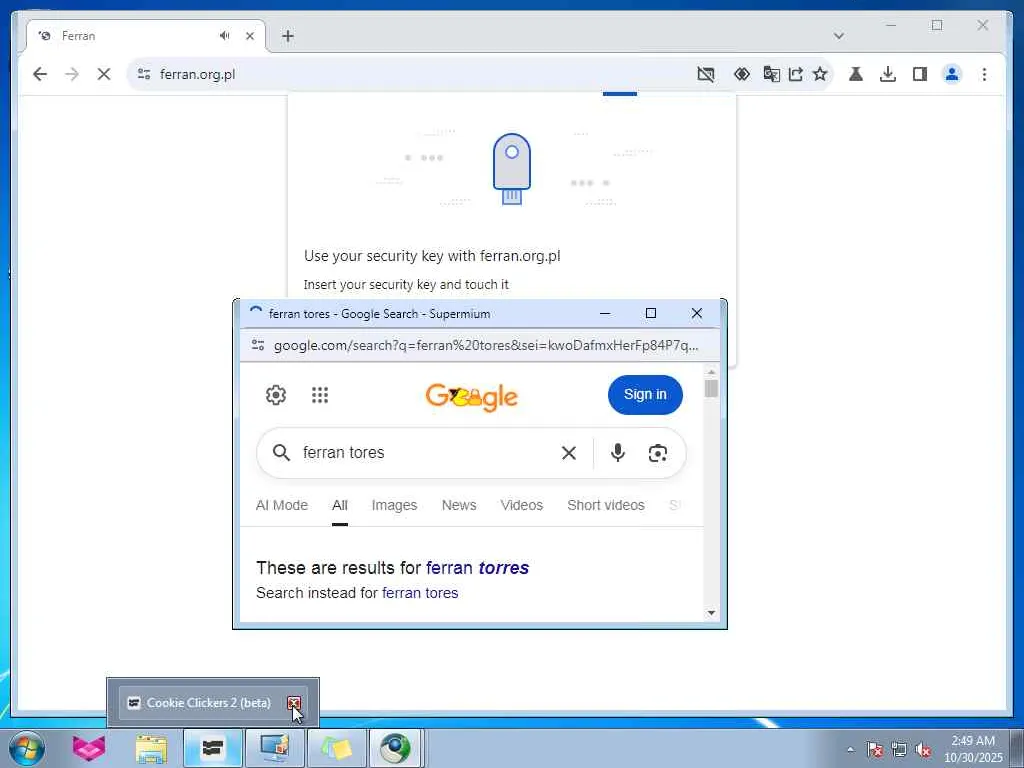The image size is (1024, 768).
Task: Click the ferran.org.pl address bar
Action: click(418, 74)
